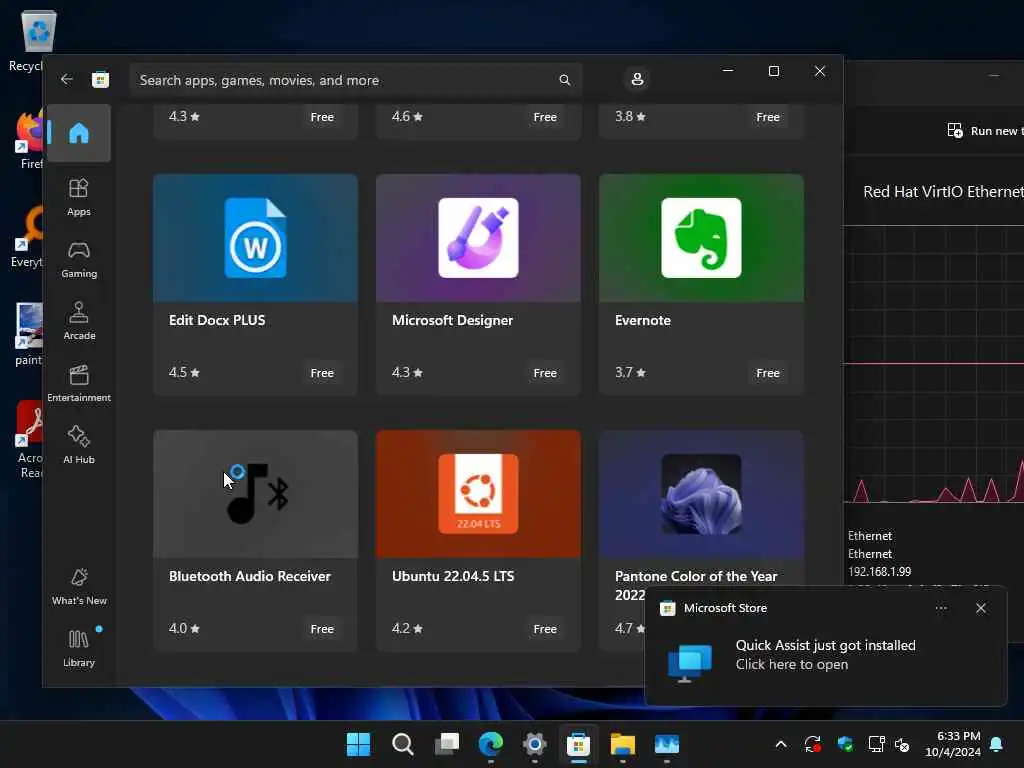Open the Ubuntu 22.04.5 LTS title text

[453, 576]
